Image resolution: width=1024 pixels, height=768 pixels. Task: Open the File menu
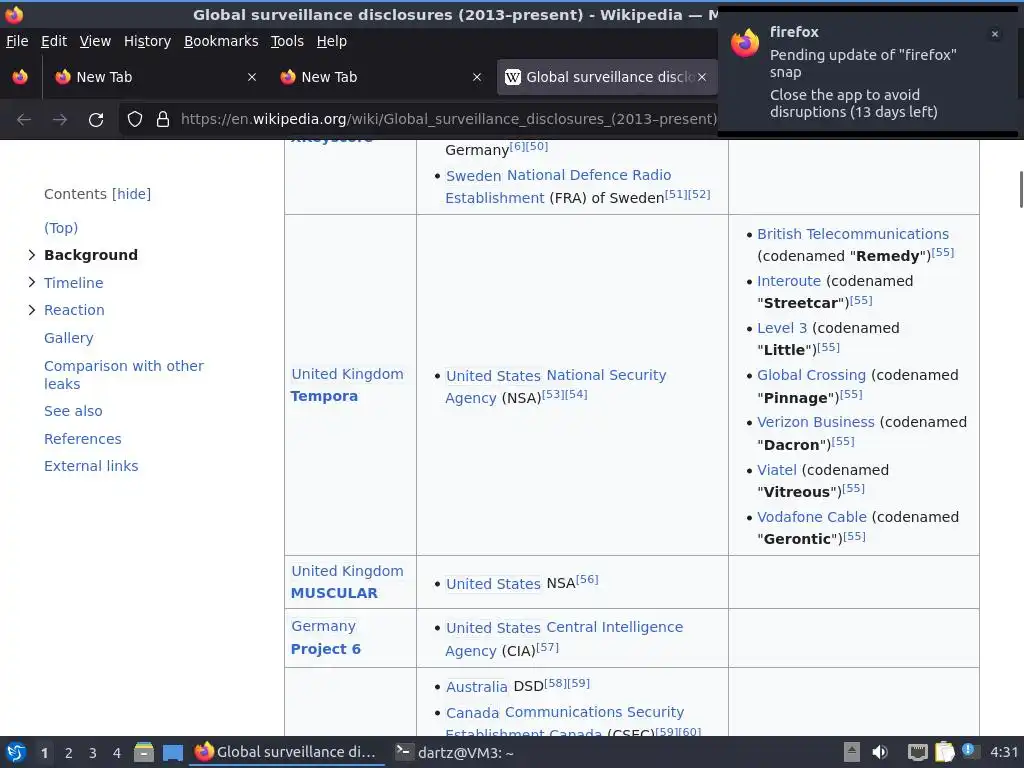17,41
